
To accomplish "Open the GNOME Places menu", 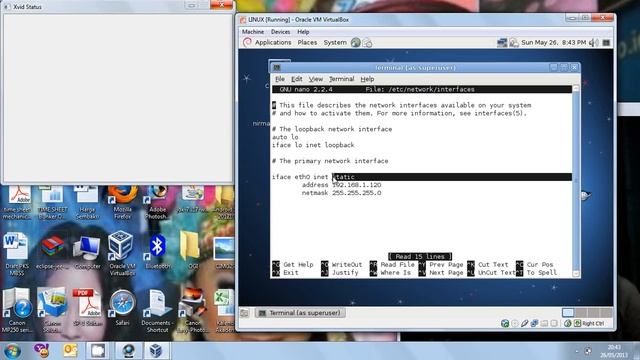I will 307,42.
